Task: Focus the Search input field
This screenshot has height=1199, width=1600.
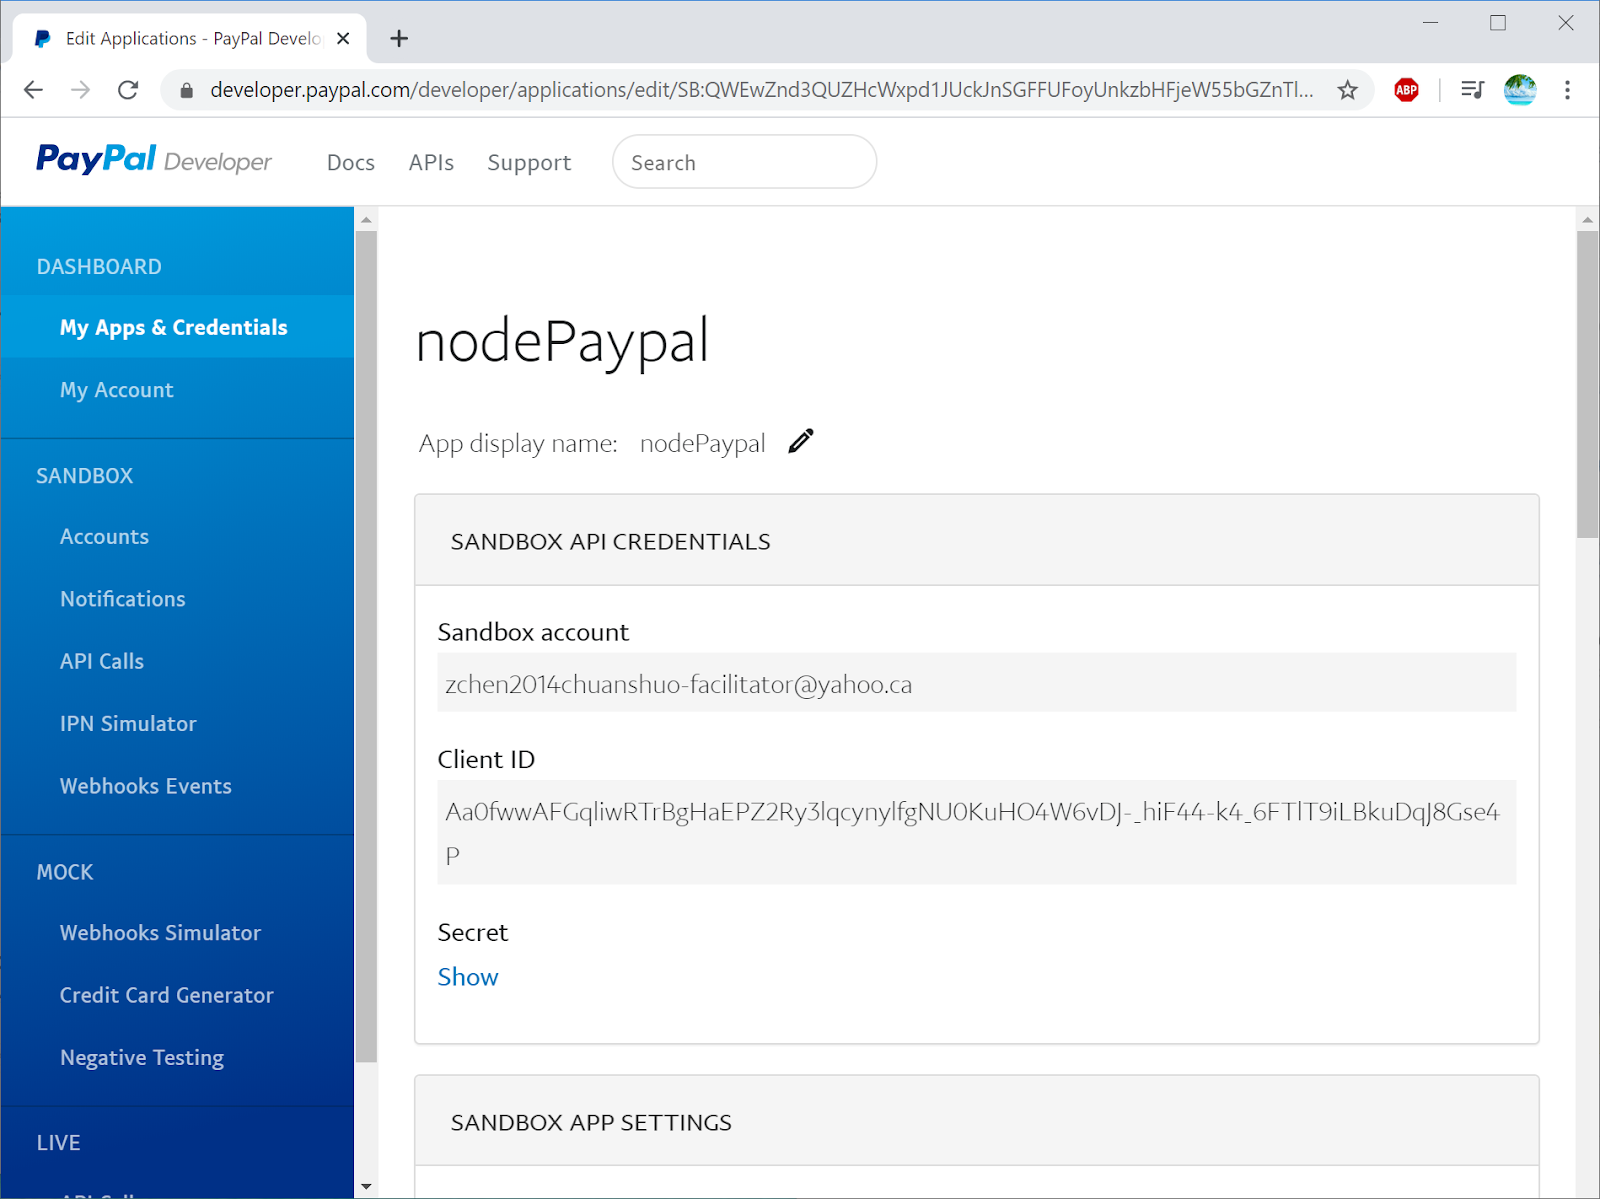Action: [744, 162]
